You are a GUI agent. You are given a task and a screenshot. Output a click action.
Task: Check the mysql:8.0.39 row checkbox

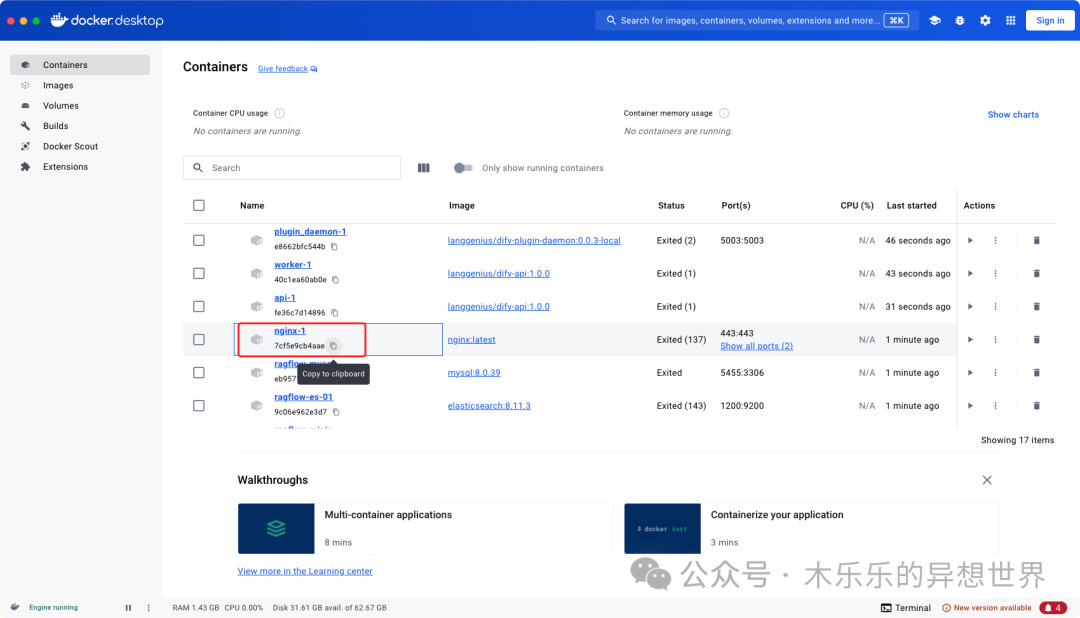(199, 373)
